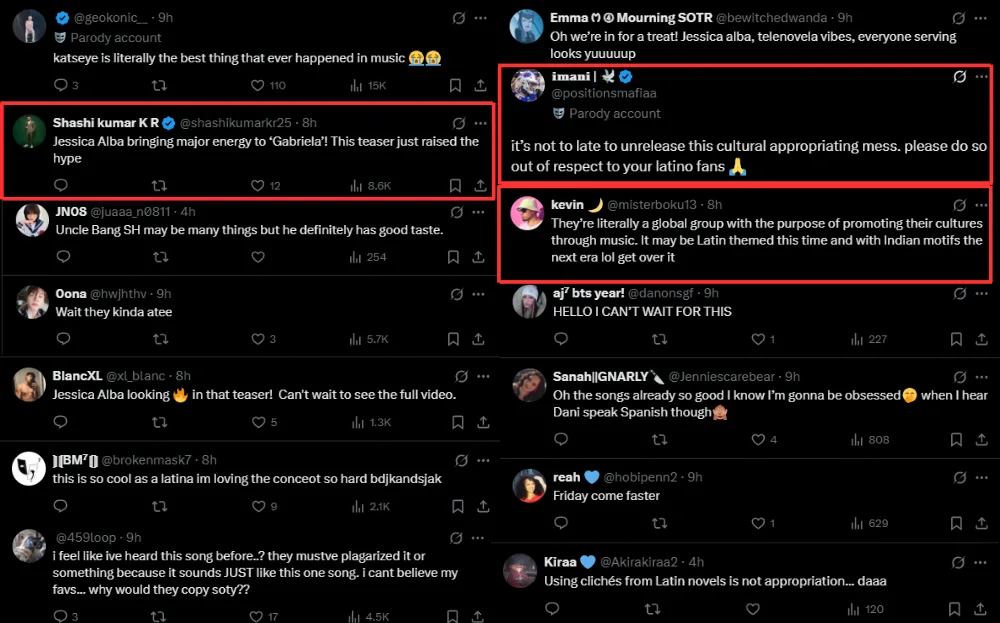Toggle retweet on @459loop's tweet
The height and width of the screenshot is (623, 1000).
tap(159, 617)
